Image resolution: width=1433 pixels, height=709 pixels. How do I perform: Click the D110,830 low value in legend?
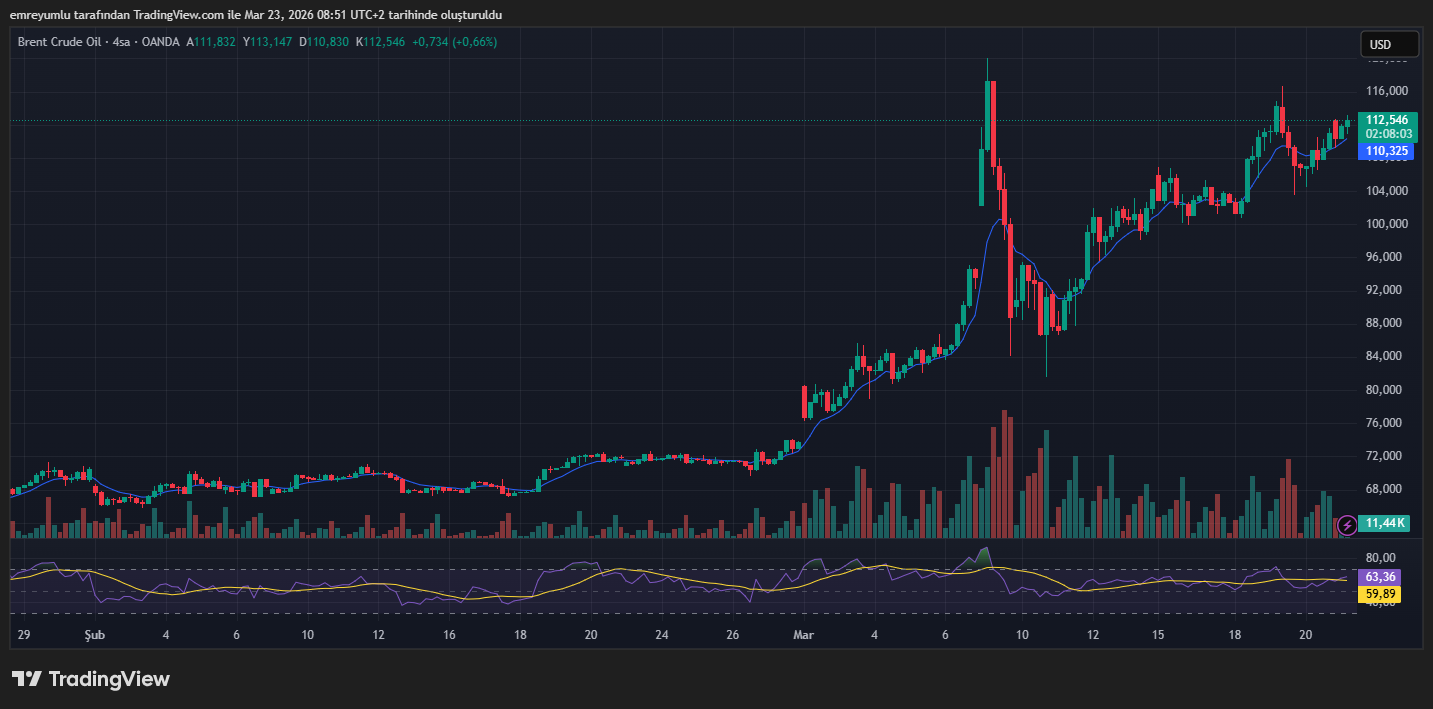[324, 42]
